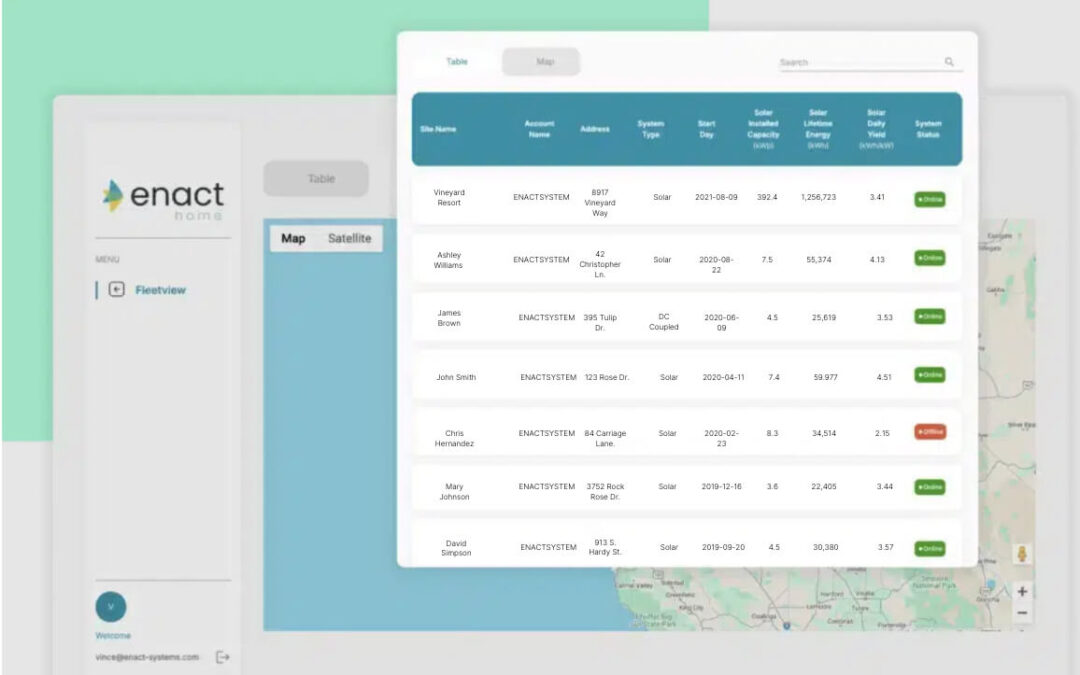Click the logout icon beside vince@enact-systems.com
The height and width of the screenshot is (675, 1080).
tap(222, 657)
